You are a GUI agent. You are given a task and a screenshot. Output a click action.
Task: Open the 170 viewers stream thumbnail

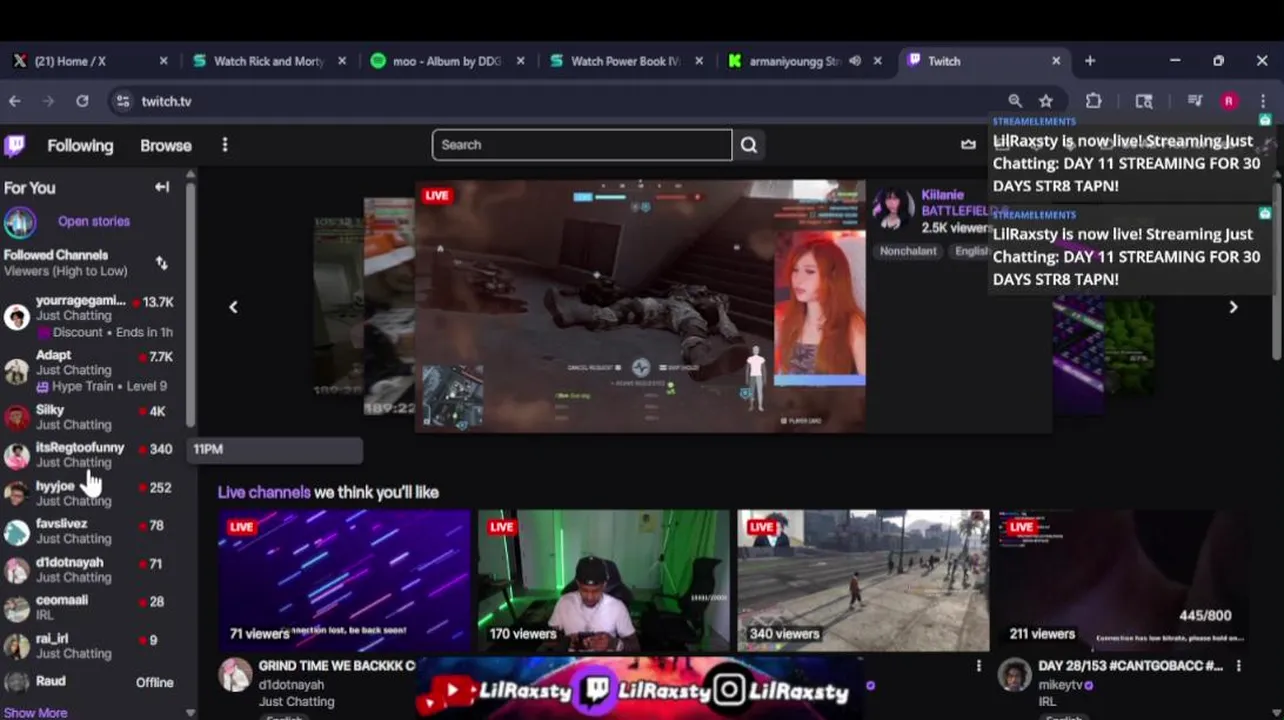coord(604,581)
